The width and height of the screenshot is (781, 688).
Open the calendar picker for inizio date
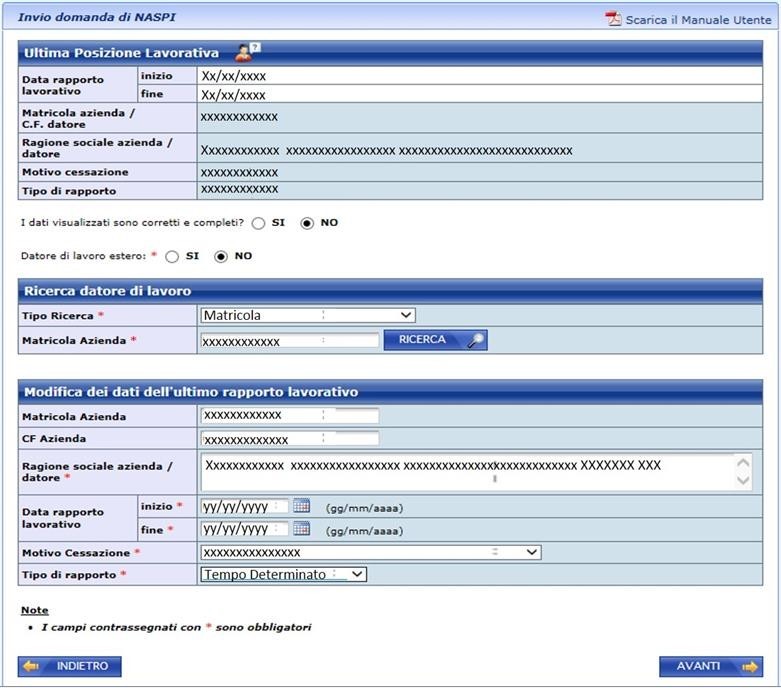click(x=301, y=506)
